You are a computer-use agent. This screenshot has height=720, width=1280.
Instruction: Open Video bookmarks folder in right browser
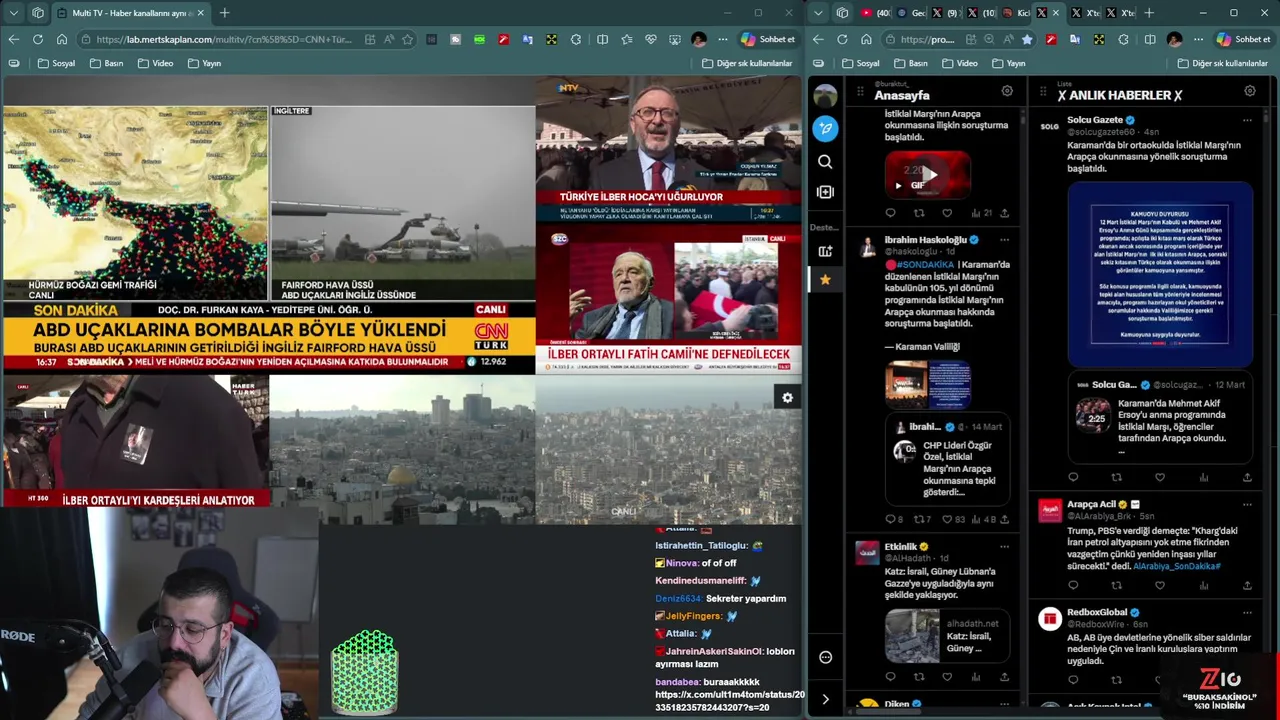click(x=959, y=63)
